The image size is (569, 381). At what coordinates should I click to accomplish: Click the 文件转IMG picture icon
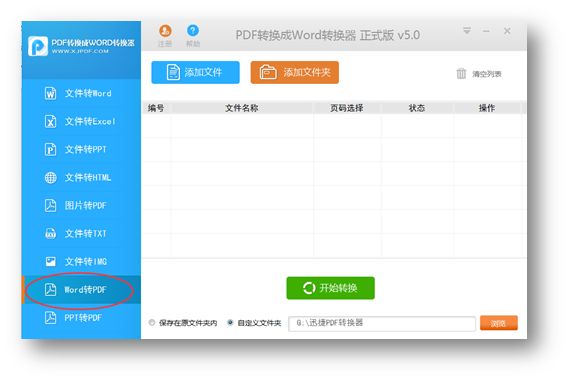pos(50,262)
